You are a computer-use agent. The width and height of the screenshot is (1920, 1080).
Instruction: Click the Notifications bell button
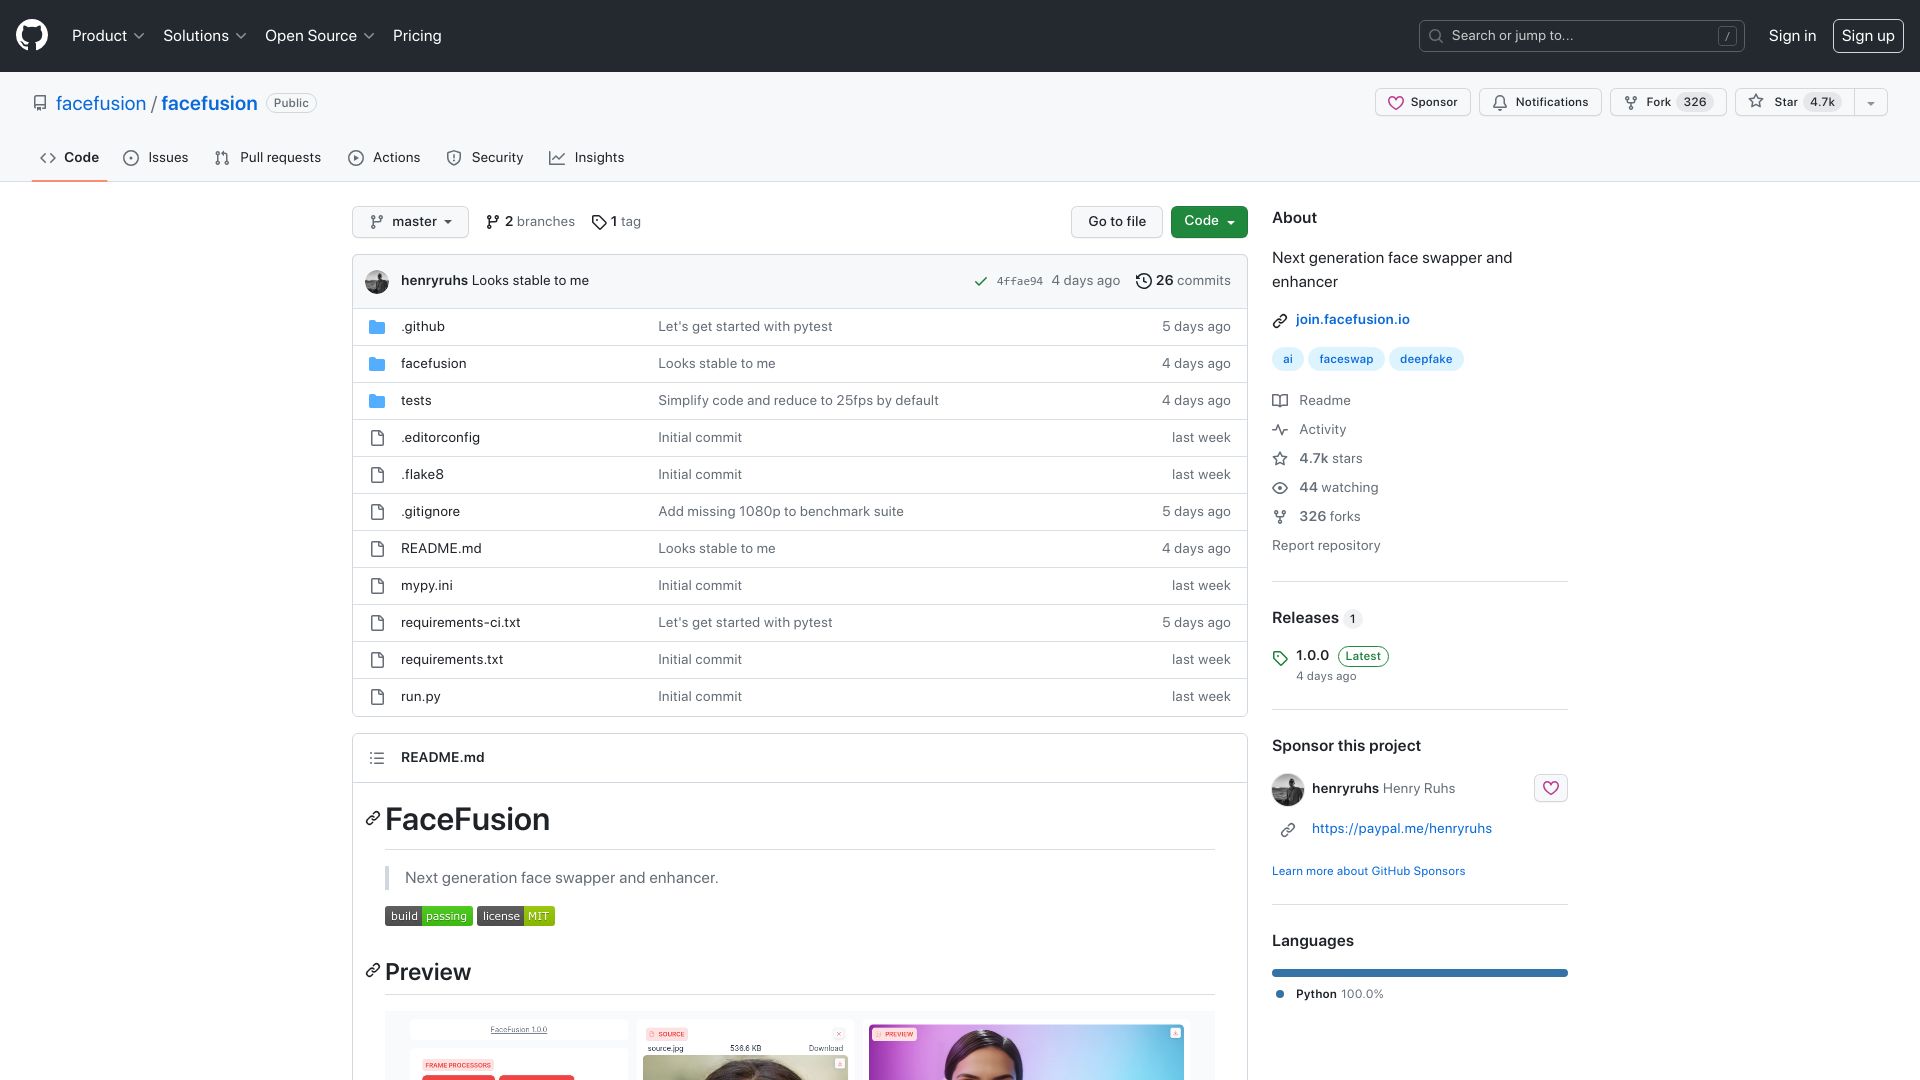(1540, 102)
